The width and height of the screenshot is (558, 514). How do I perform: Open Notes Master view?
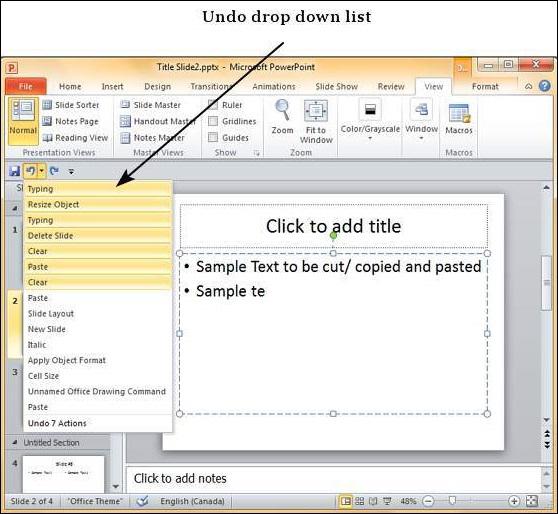[152, 138]
